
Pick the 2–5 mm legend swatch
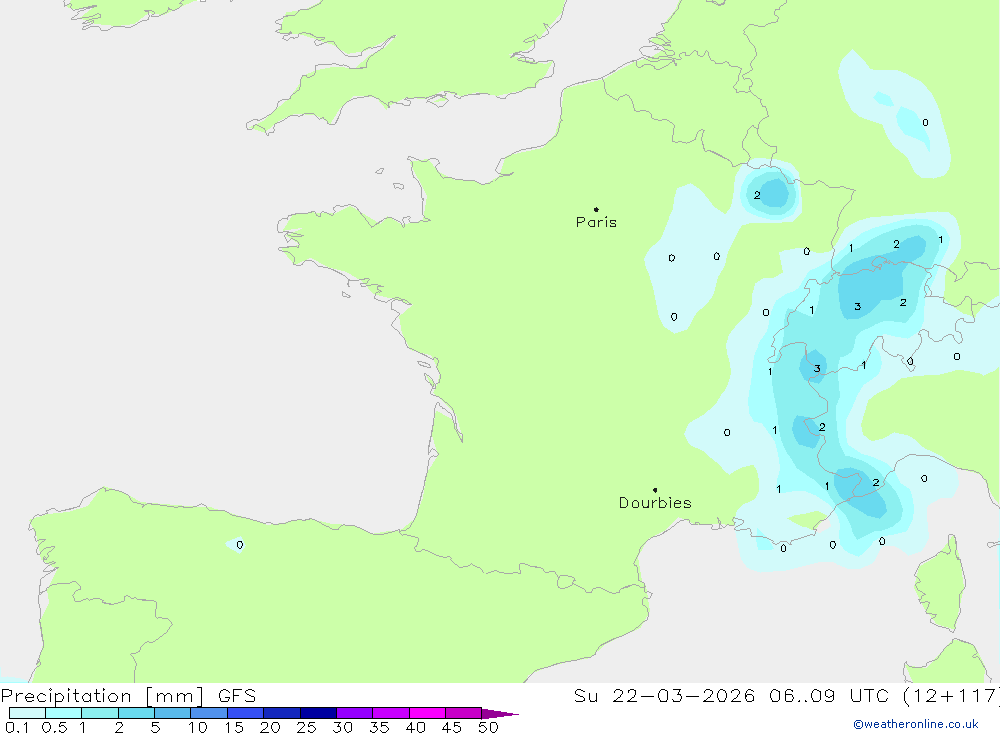(x=136, y=713)
